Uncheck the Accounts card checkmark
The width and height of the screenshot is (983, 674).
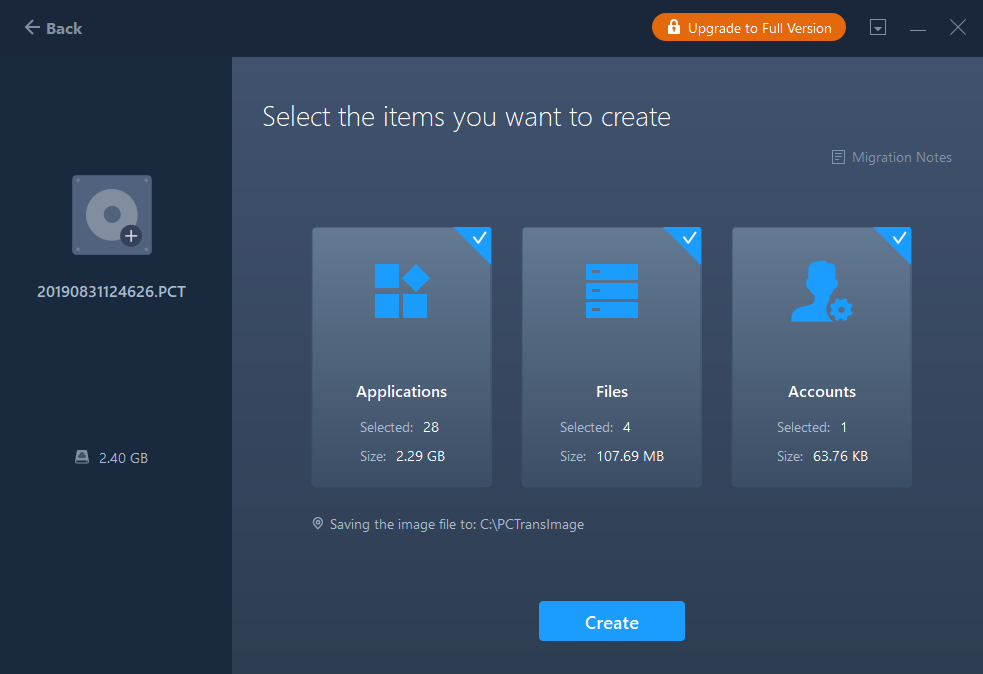(x=899, y=238)
